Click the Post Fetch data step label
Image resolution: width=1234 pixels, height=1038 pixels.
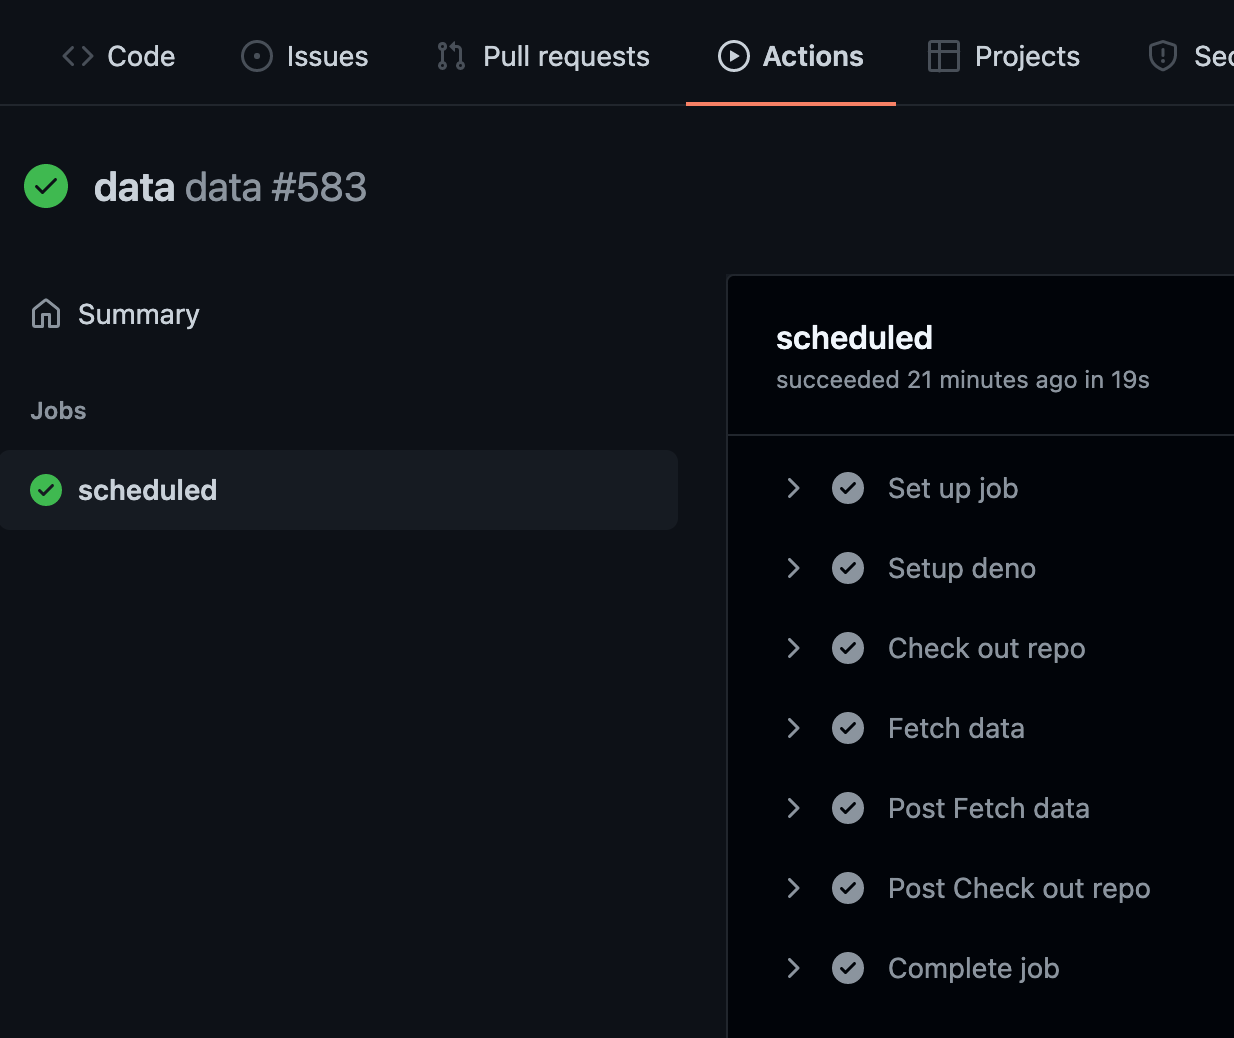click(988, 808)
